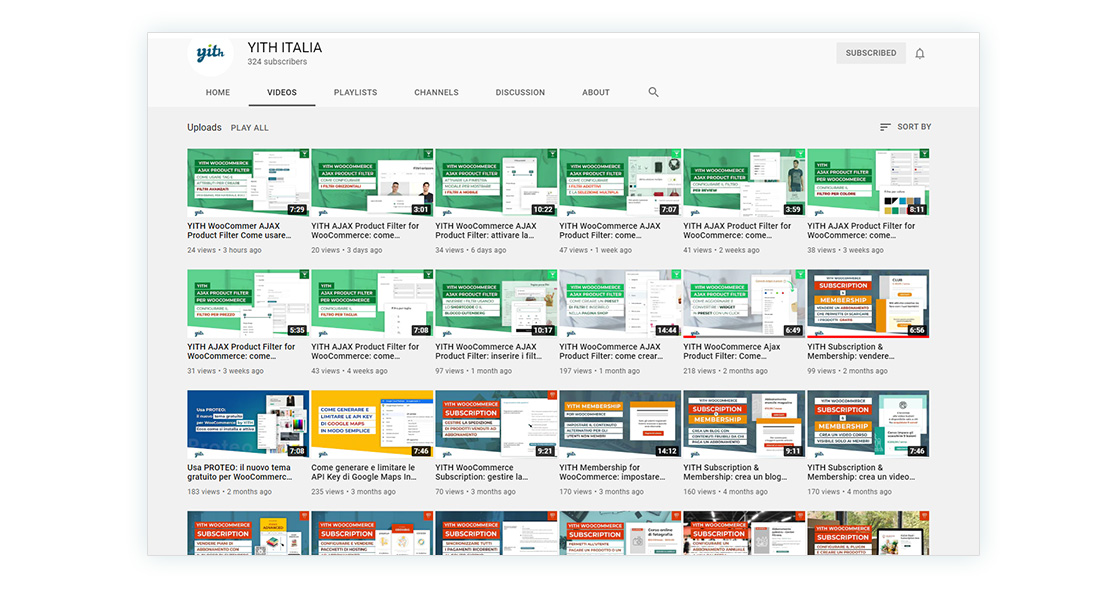Open title "YITH WooCommerce AJAX Product Filter: attivare la..."

[486, 231]
